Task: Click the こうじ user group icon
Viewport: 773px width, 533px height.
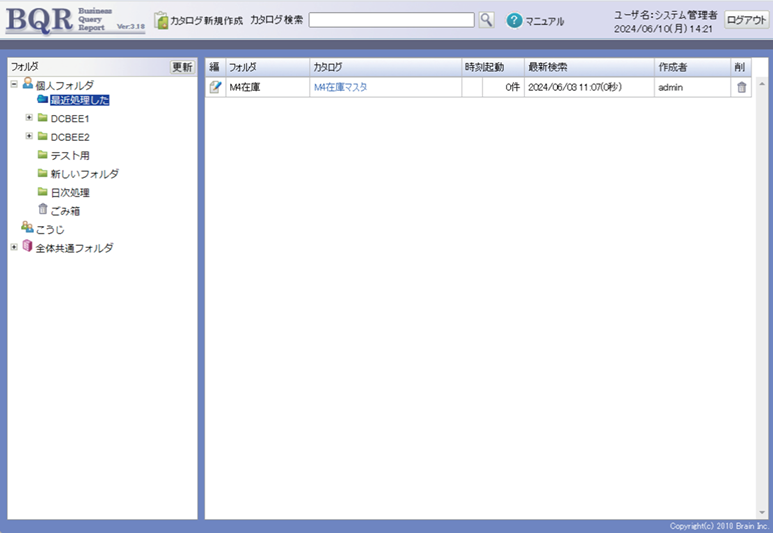Action: 27,229
